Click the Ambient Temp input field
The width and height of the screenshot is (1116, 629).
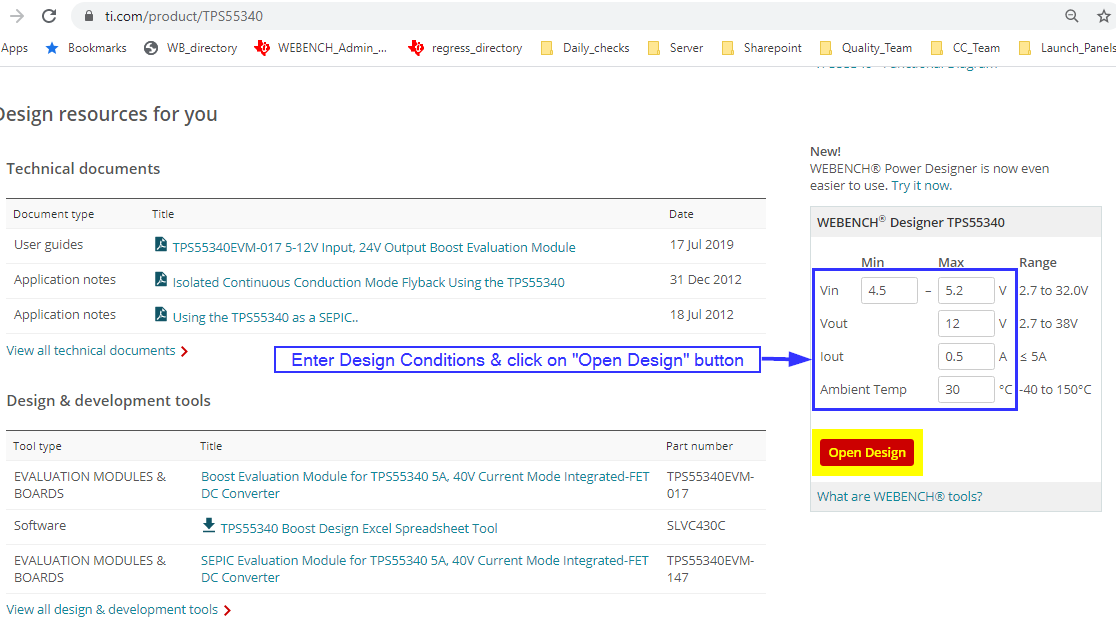click(966, 389)
